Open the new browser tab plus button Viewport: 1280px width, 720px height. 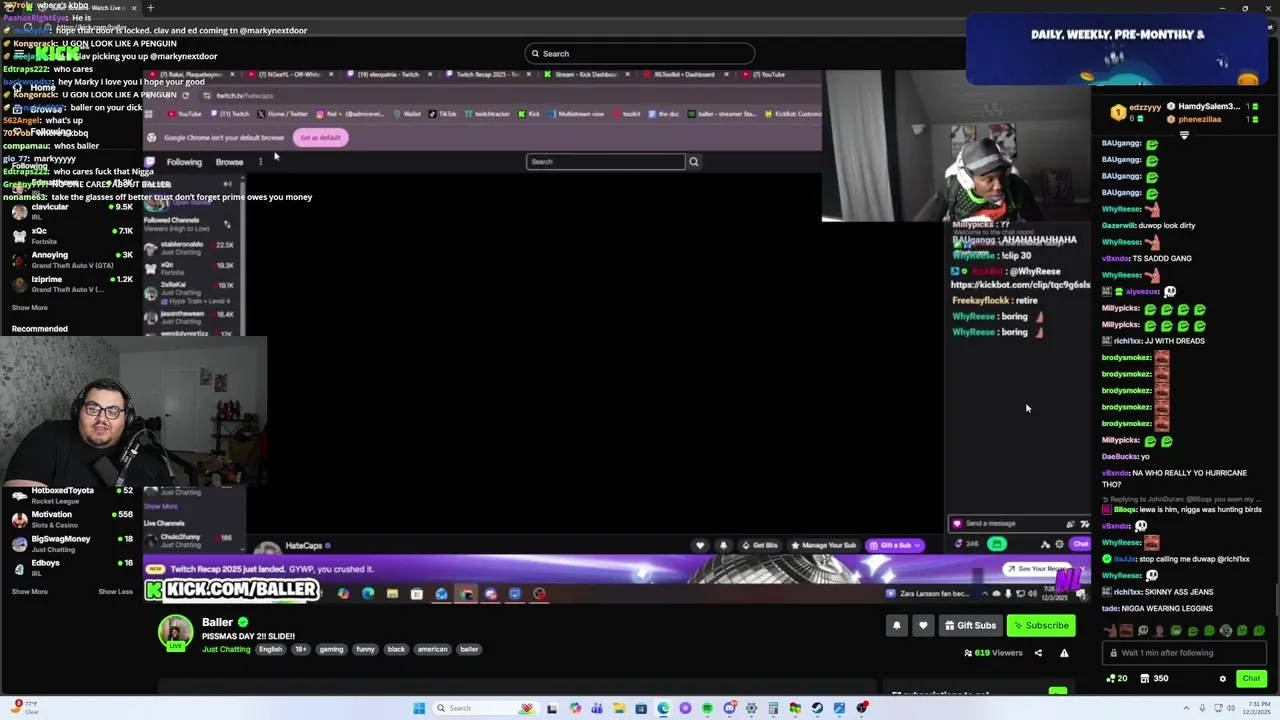150,7
